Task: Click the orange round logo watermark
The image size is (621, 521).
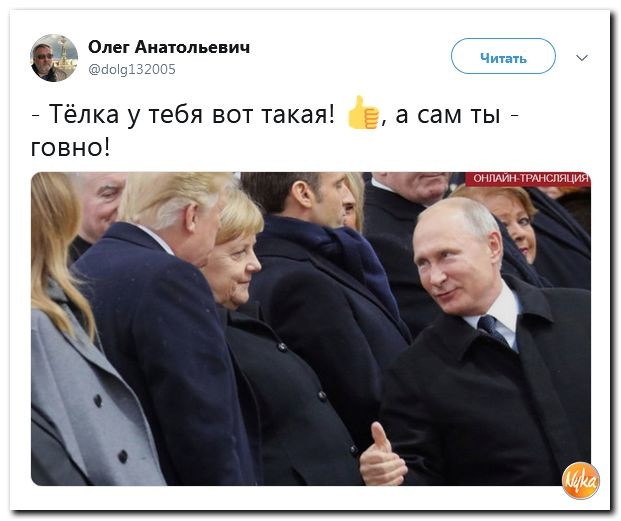Action: point(581,480)
